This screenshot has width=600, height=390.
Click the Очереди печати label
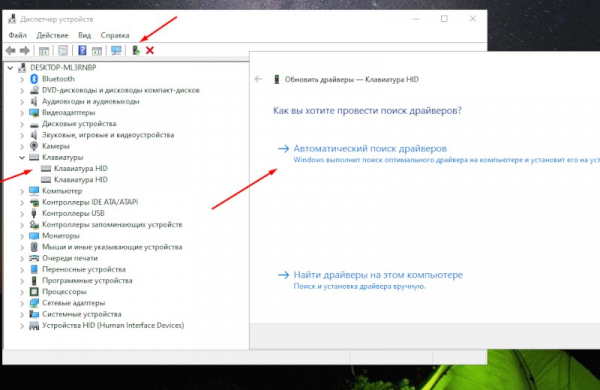click(x=70, y=258)
